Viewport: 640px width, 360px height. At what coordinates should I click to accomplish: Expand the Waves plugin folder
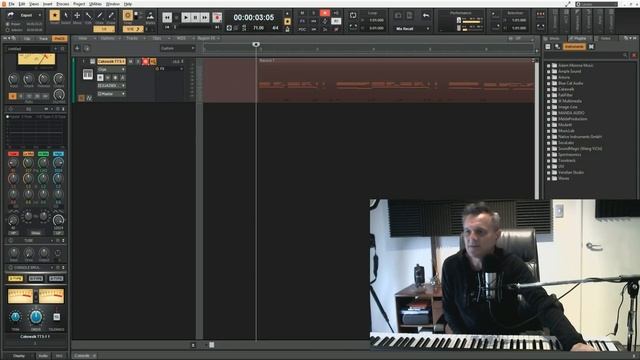coord(549,178)
